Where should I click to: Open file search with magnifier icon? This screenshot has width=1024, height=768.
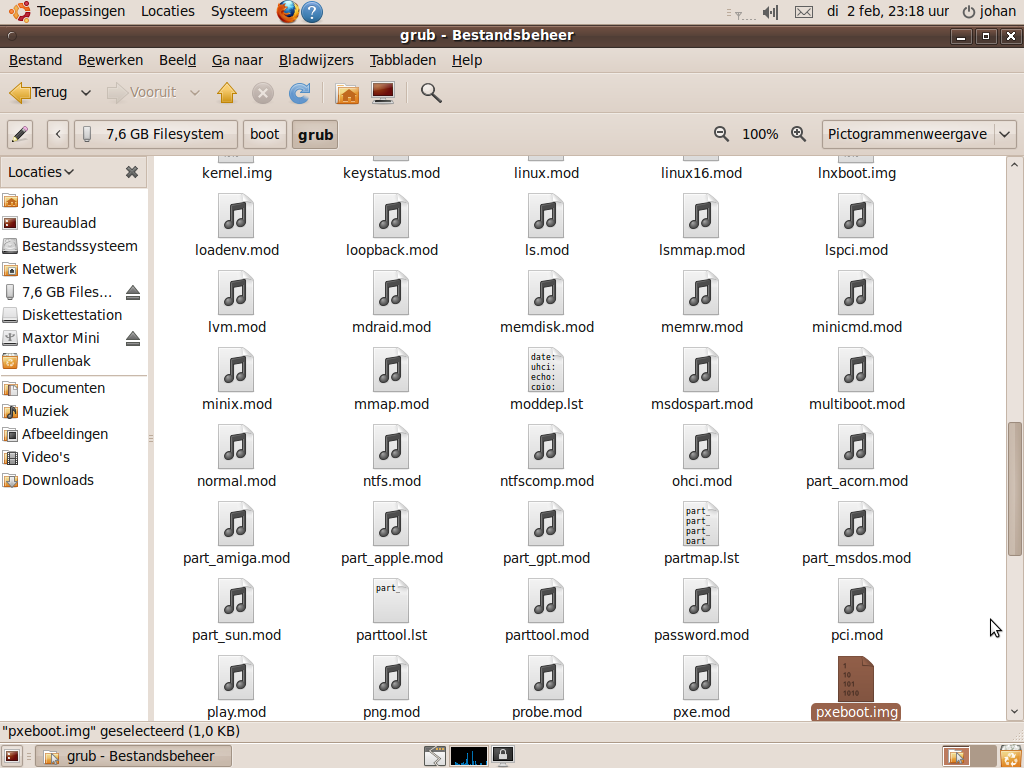click(431, 93)
